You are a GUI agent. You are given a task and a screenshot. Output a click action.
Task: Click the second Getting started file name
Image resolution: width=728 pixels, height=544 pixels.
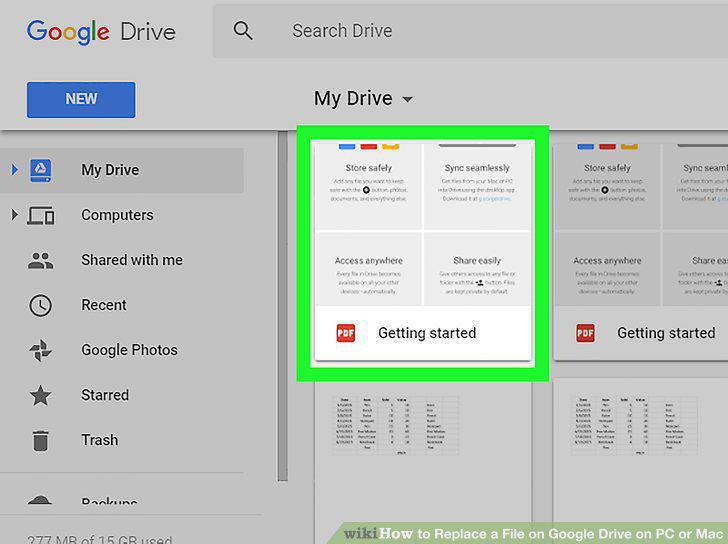[666, 333]
